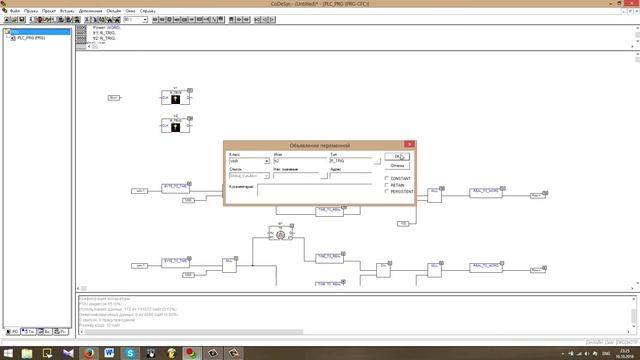Open the Онлайн menu

click(113, 11)
